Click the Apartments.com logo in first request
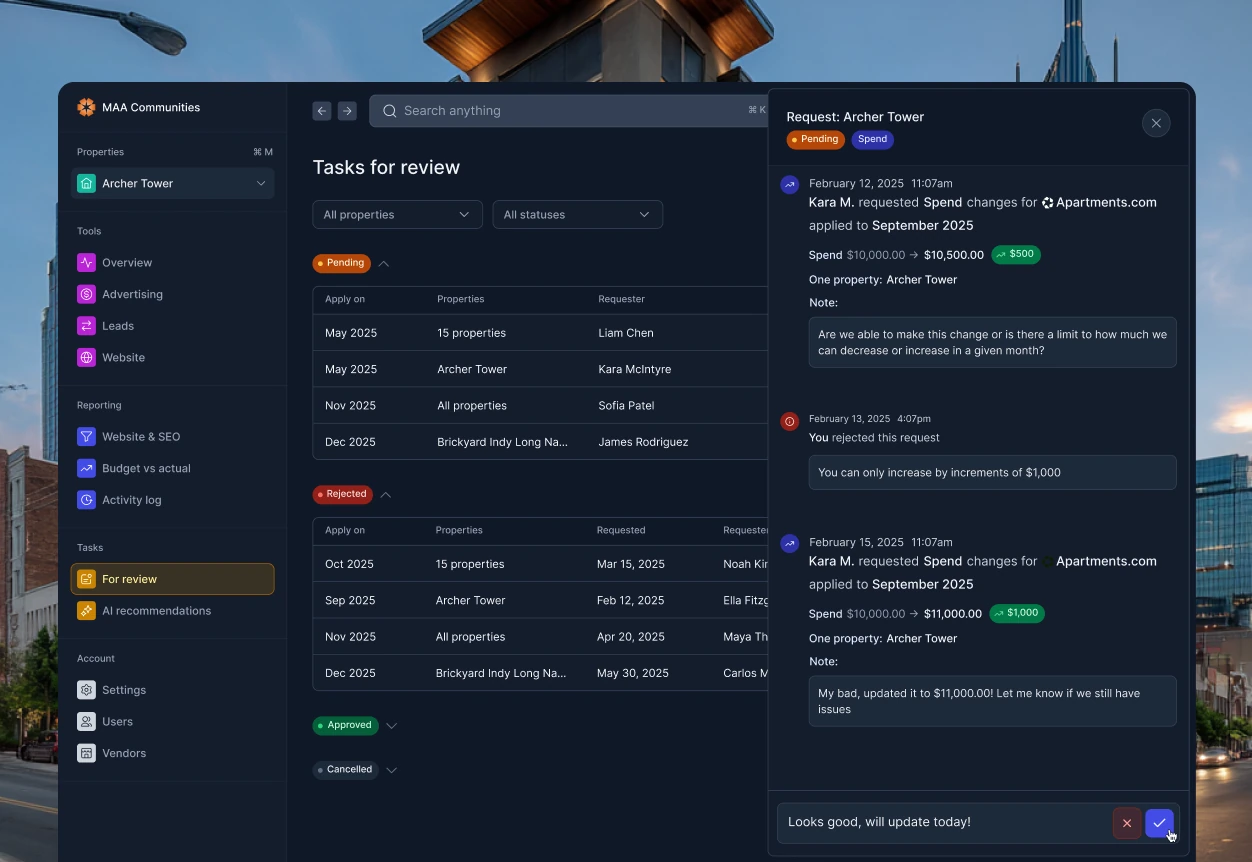This screenshot has width=1252, height=862. coord(1048,203)
